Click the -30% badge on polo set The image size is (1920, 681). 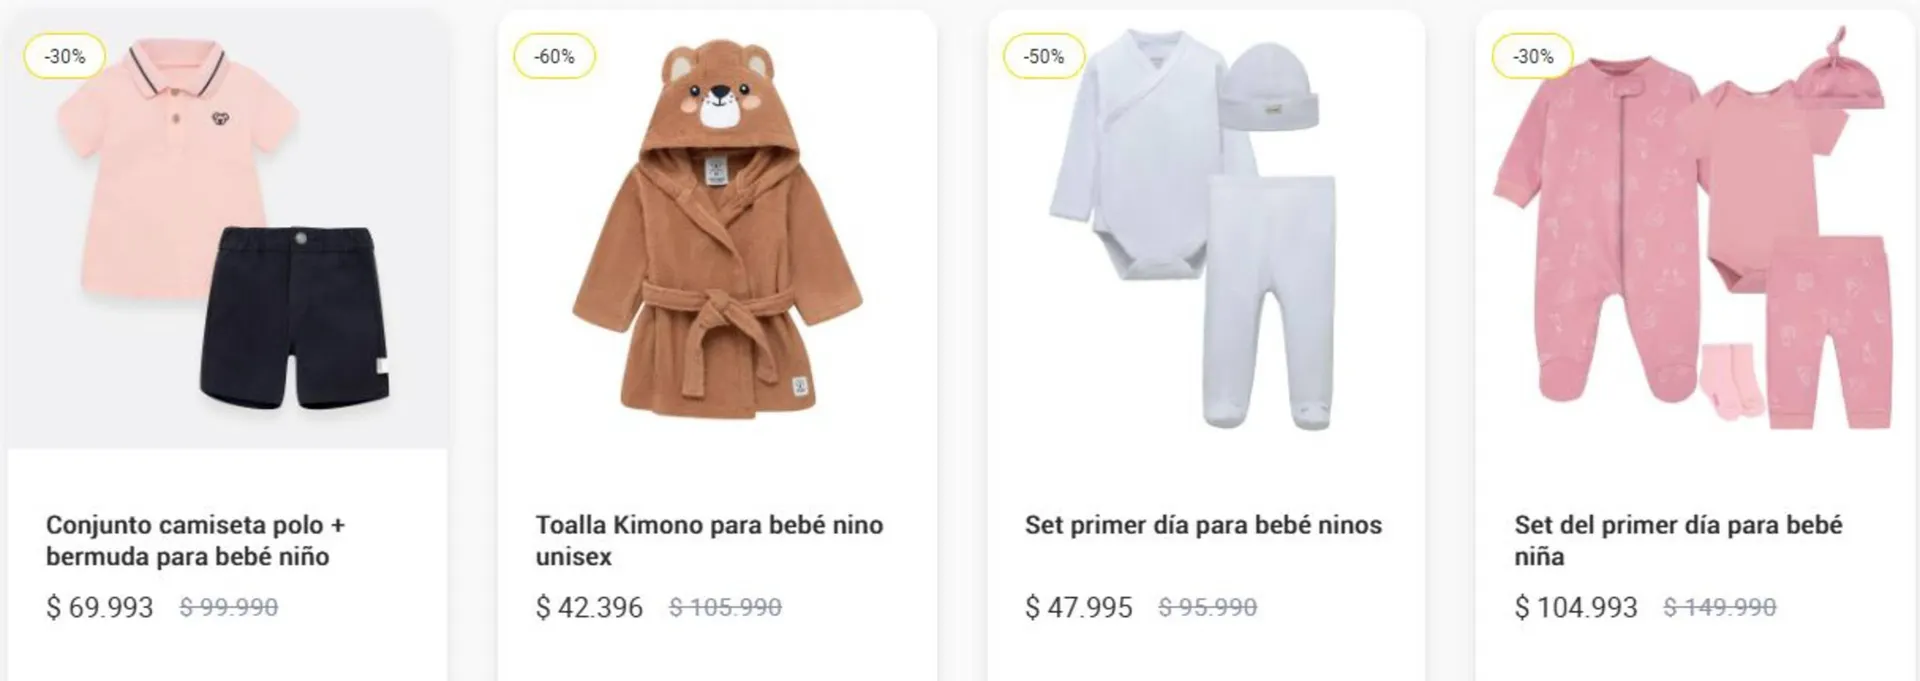click(x=65, y=57)
